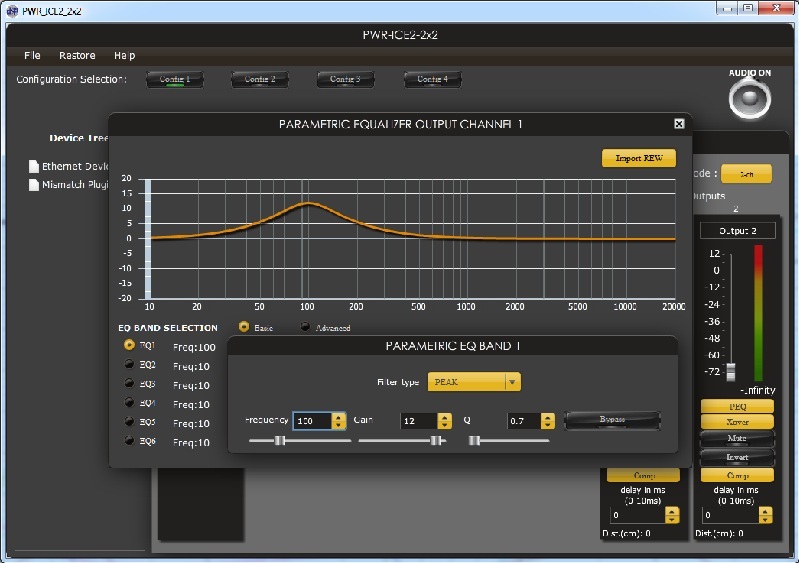The image size is (799, 563).
Task: Click the Frequency value stepper arrows
Action: point(339,421)
